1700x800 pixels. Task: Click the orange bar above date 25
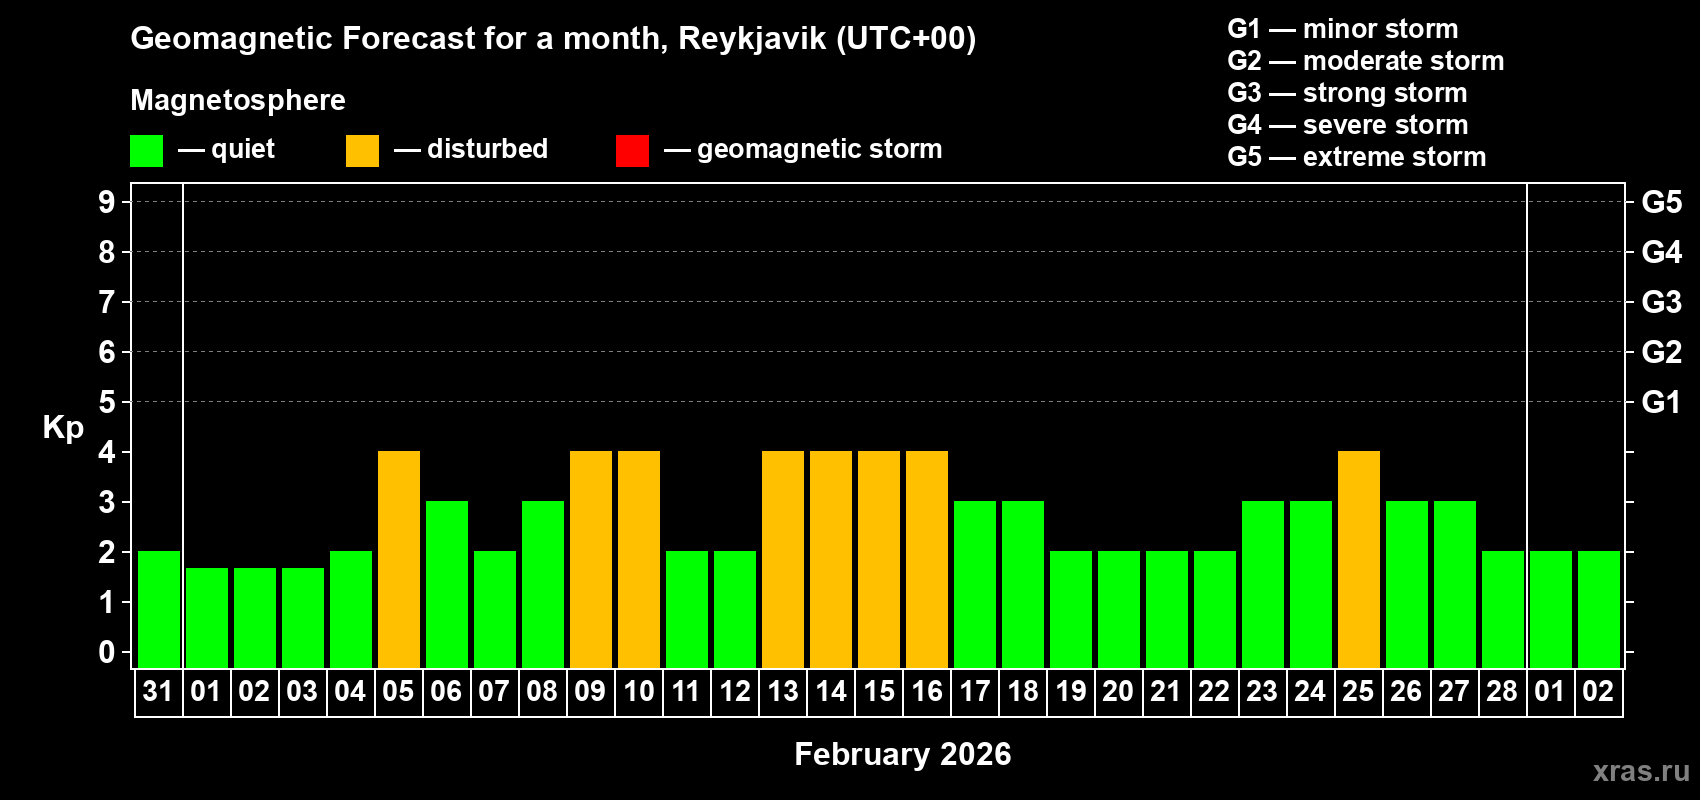[x=1359, y=560]
